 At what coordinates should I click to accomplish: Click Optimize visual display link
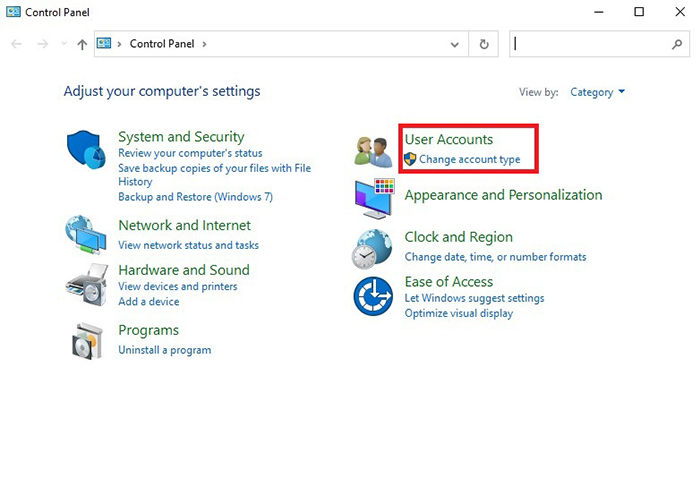[x=458, y=313]
